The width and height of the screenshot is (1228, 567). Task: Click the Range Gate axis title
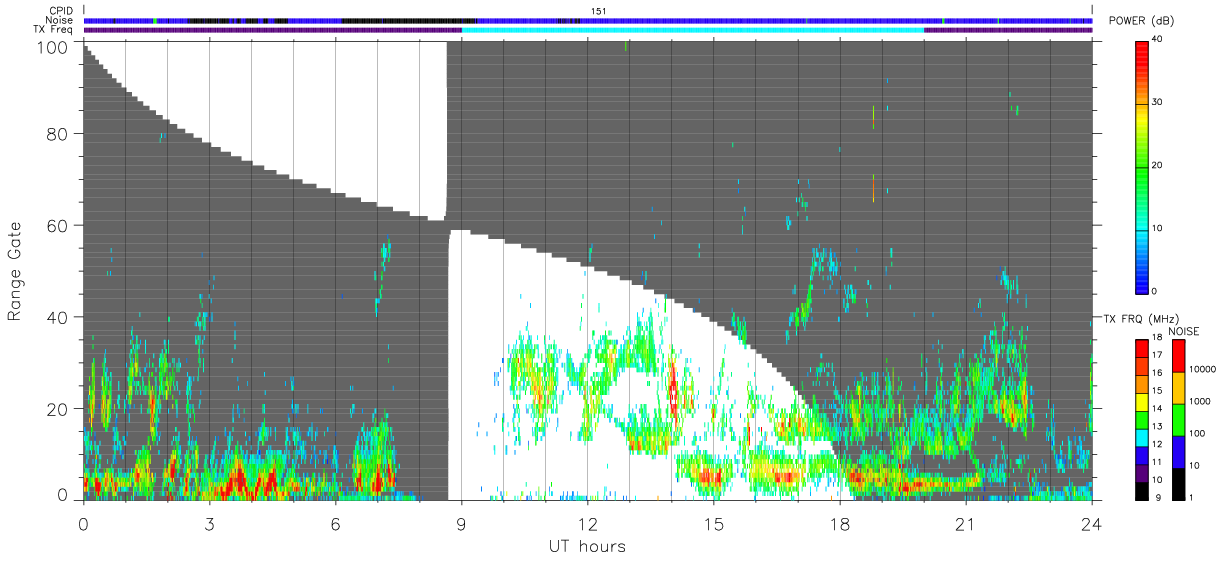[16, 270]
